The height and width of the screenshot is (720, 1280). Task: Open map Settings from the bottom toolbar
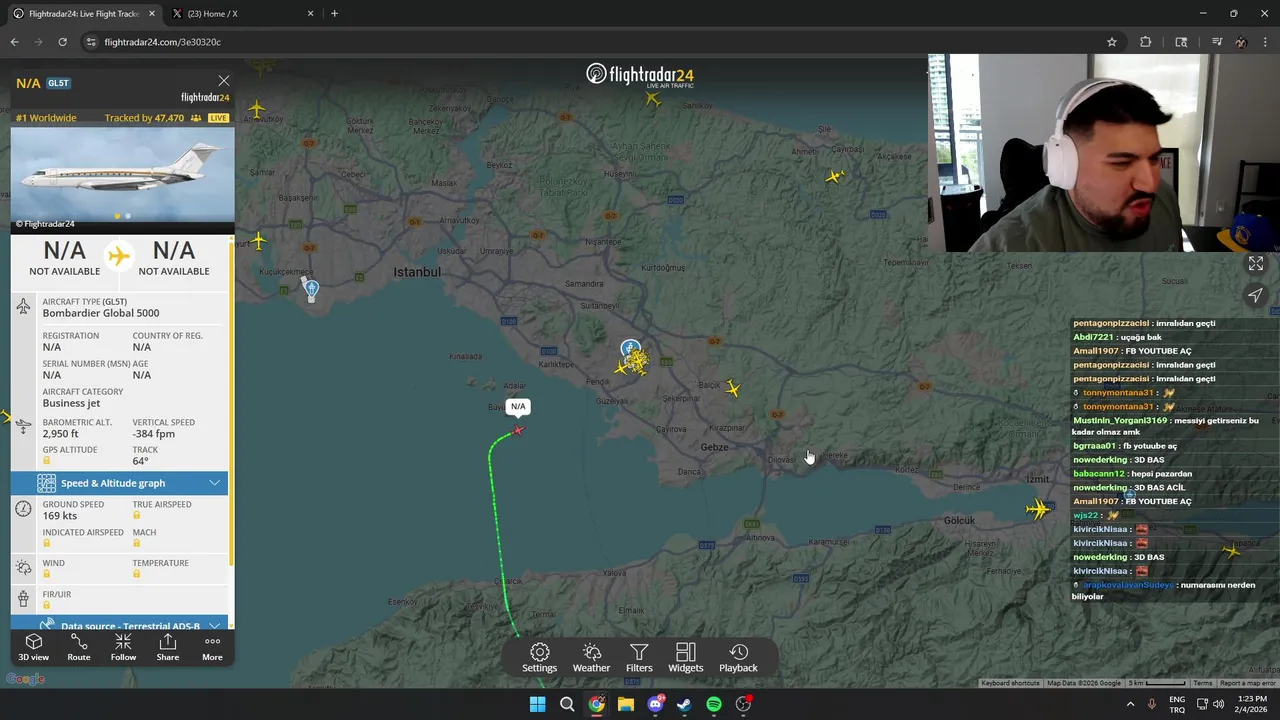[539, 658]
